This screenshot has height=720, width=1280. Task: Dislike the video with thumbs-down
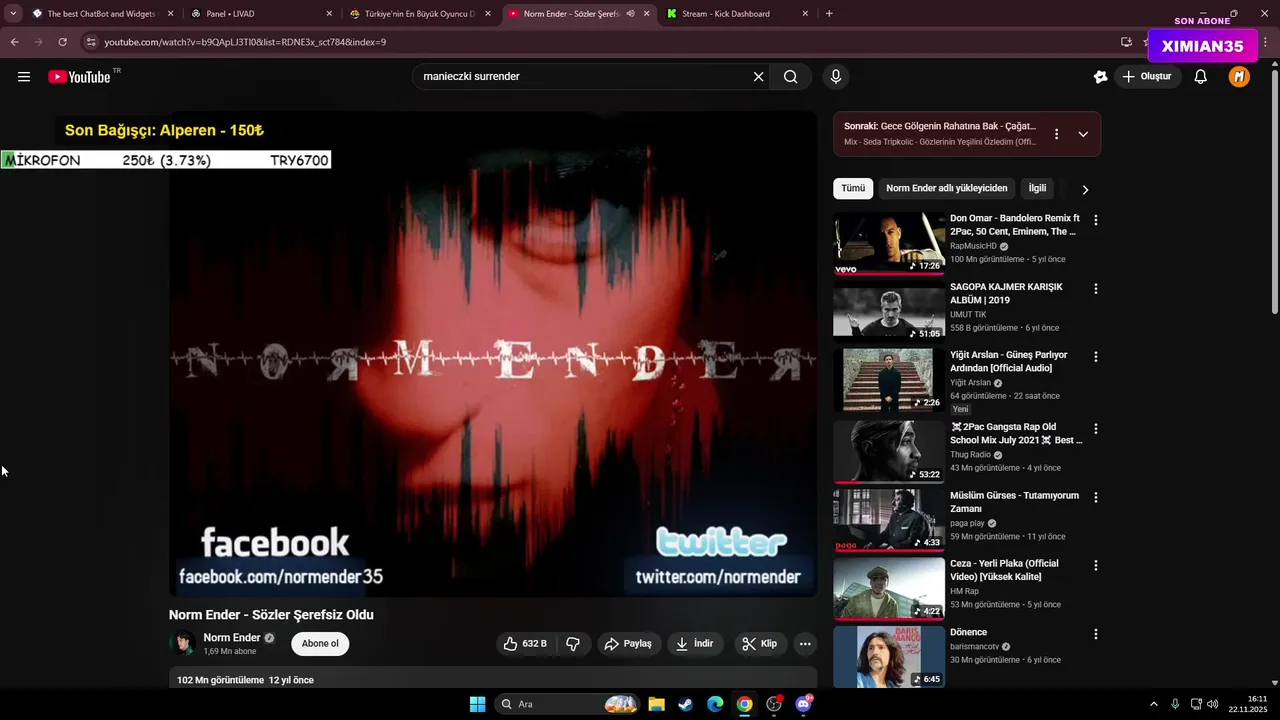(573, 644)
